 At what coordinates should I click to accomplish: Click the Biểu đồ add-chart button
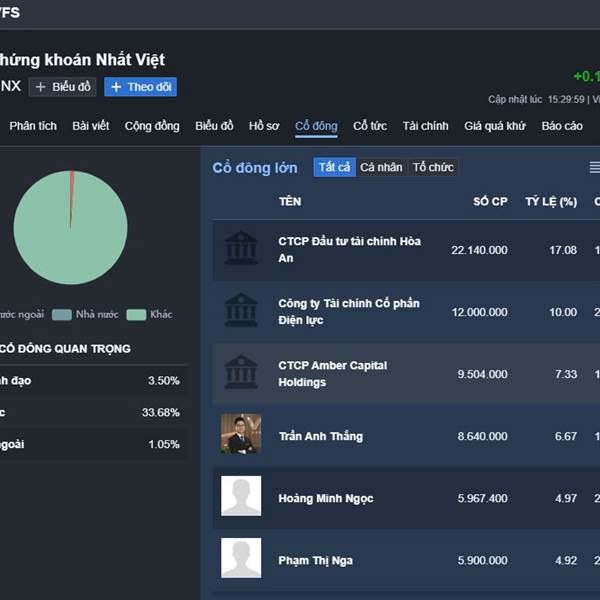[x=63, y=87]
